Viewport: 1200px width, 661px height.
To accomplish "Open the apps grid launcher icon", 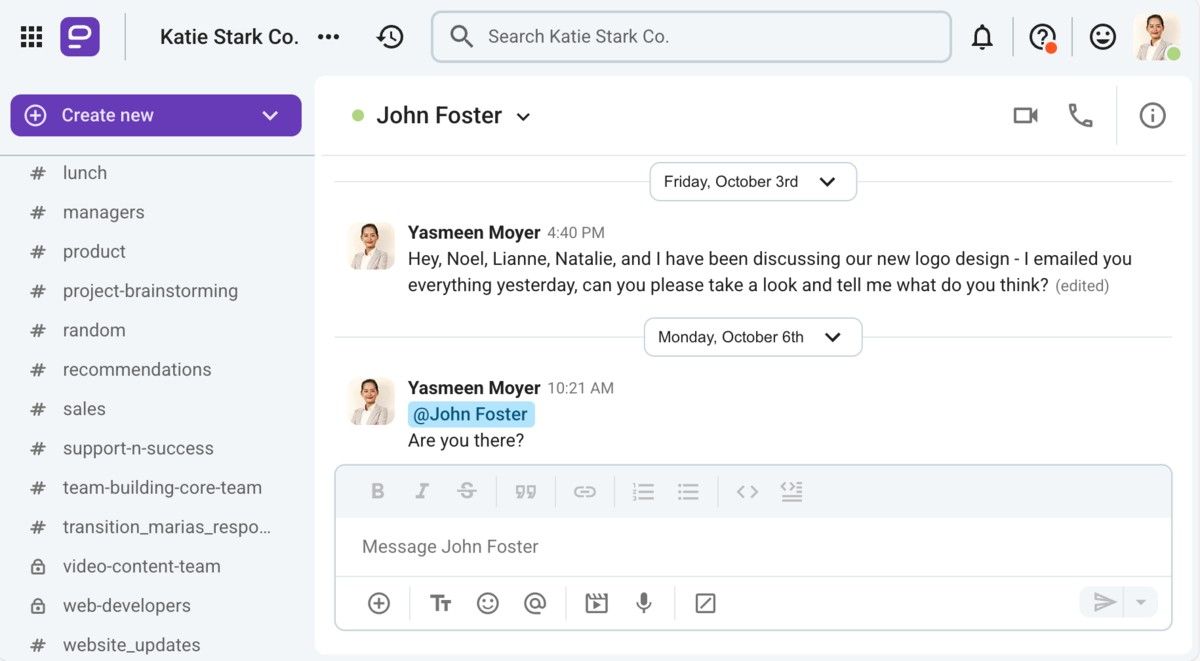I will coord(31,37).
